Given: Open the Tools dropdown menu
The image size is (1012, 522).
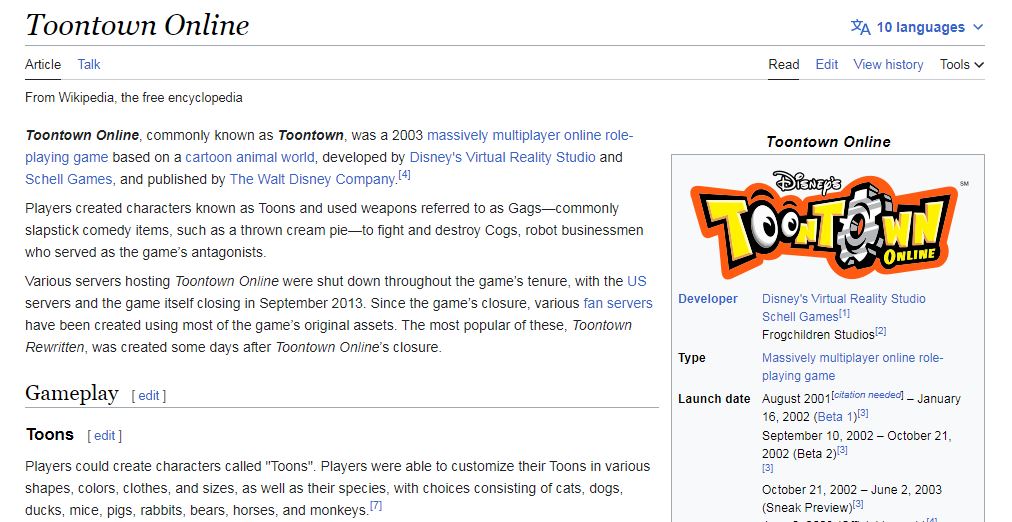Looking at the screenshot, I should click(x=961, y=64).
